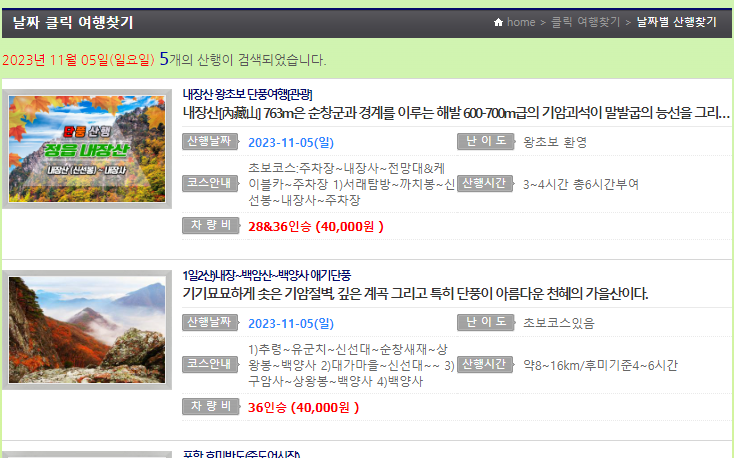Click 3~4시간 총6시간부여 duration text
This screenshot has width=734, height=458.
581,184
